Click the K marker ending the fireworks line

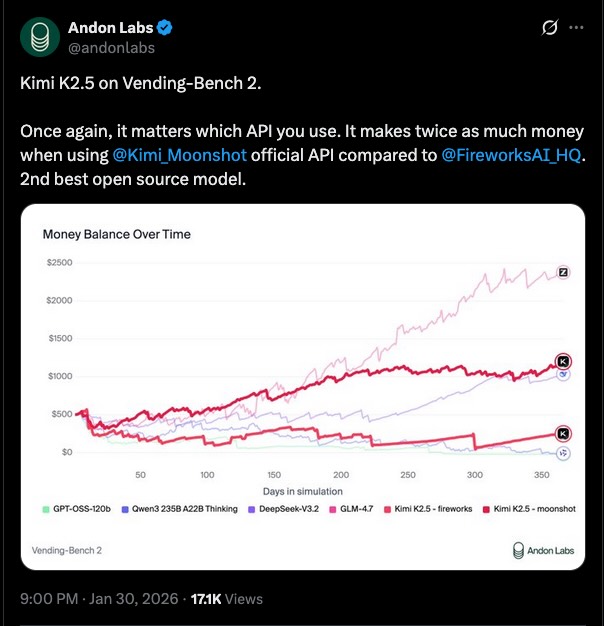(564, 433)
